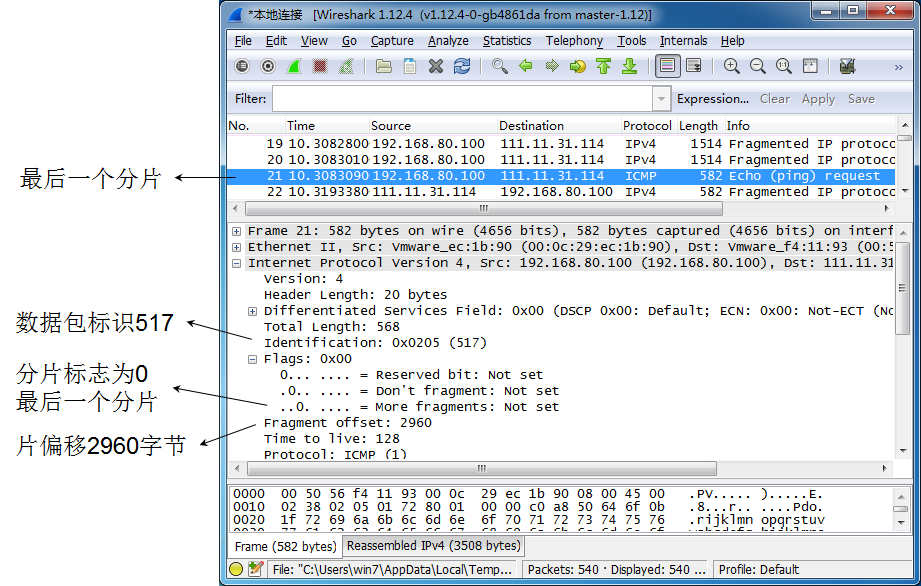Click the Clear filter button
The width and height of the screenshot is (921, 586).
point(775,99)
